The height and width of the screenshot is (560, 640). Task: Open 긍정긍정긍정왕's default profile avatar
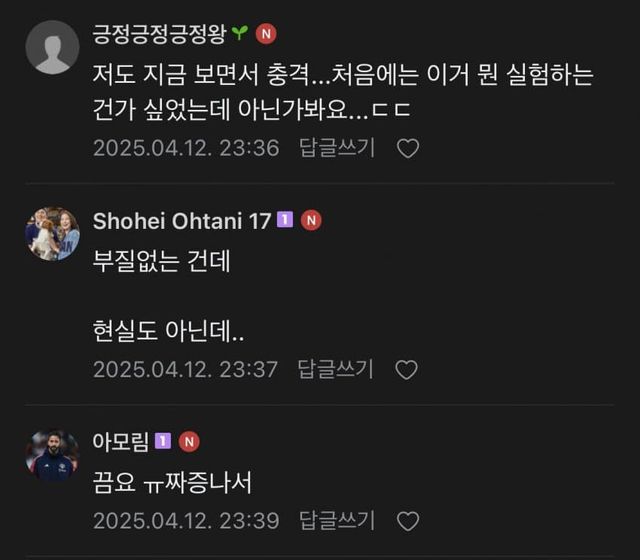[x=52, y=47]
